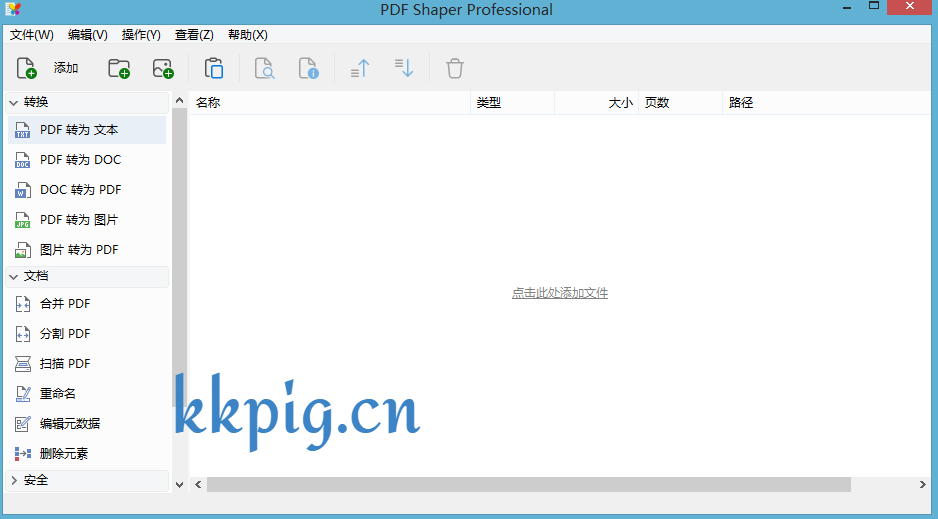Click the PDF Shaper app icon
Screen dimensions: 938x519
pos(13,9)
